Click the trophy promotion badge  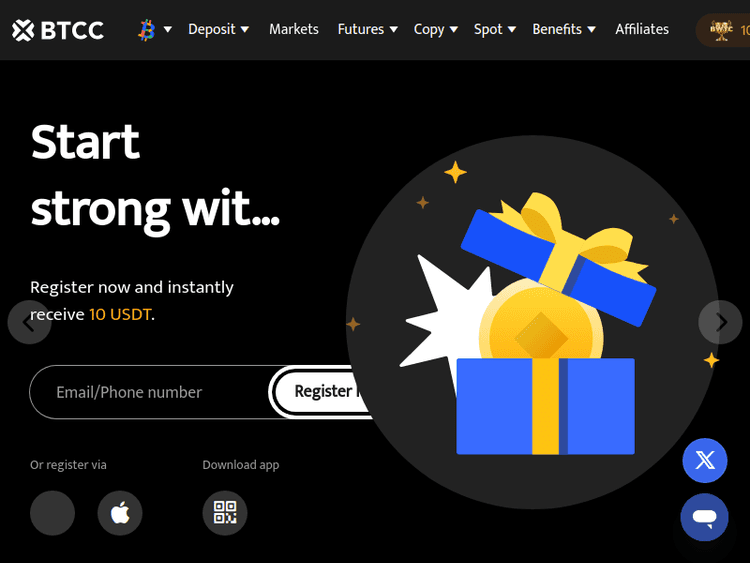click(723, 30)
